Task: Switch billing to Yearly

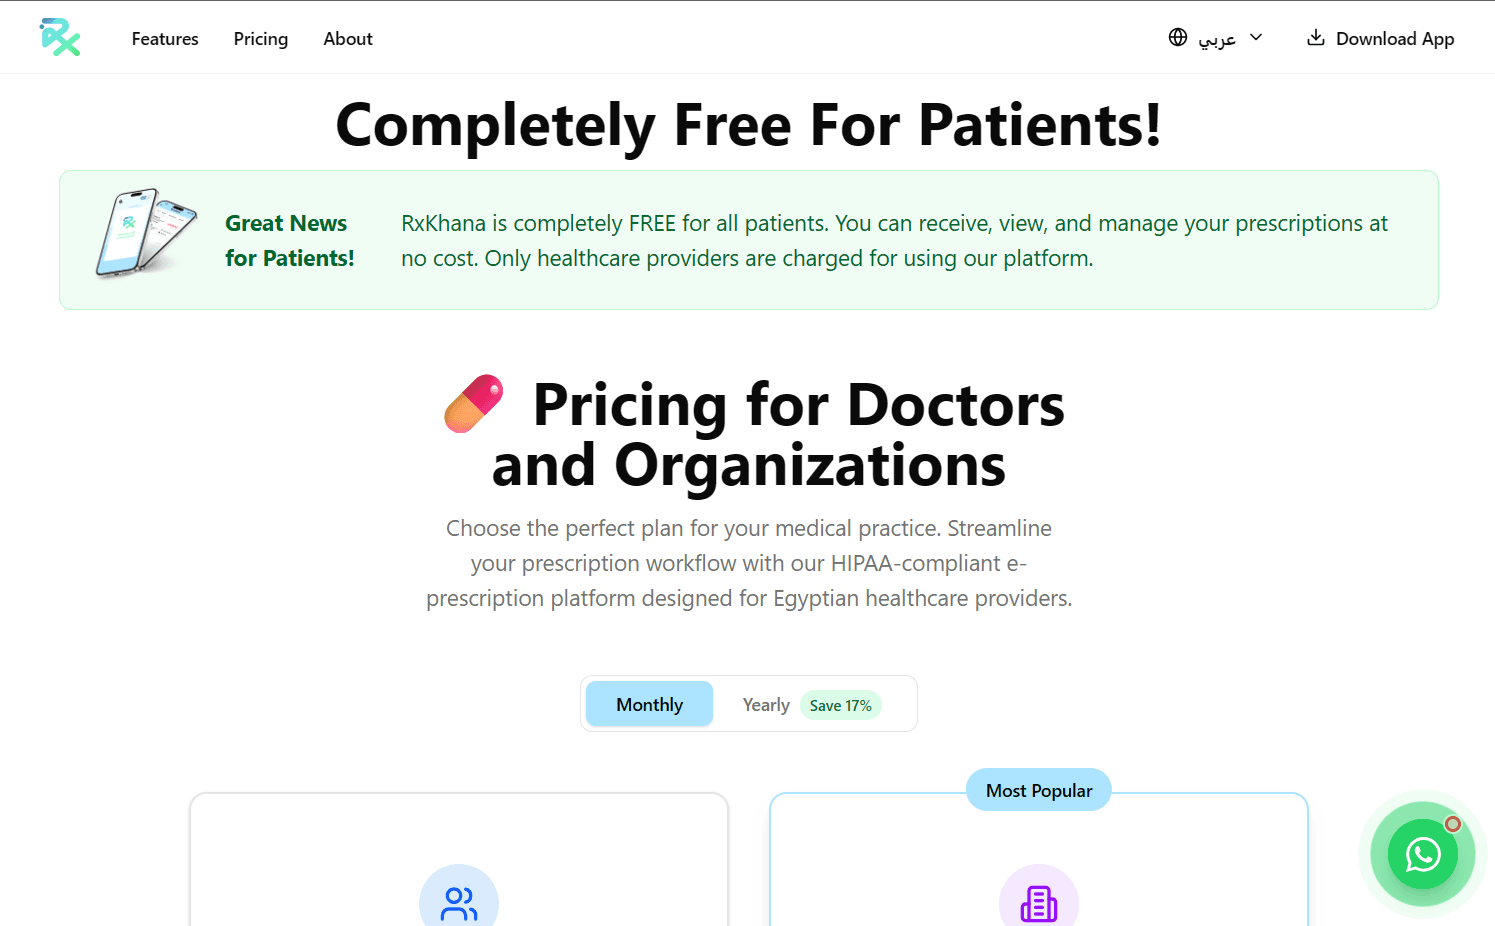Action: (766, 705)
